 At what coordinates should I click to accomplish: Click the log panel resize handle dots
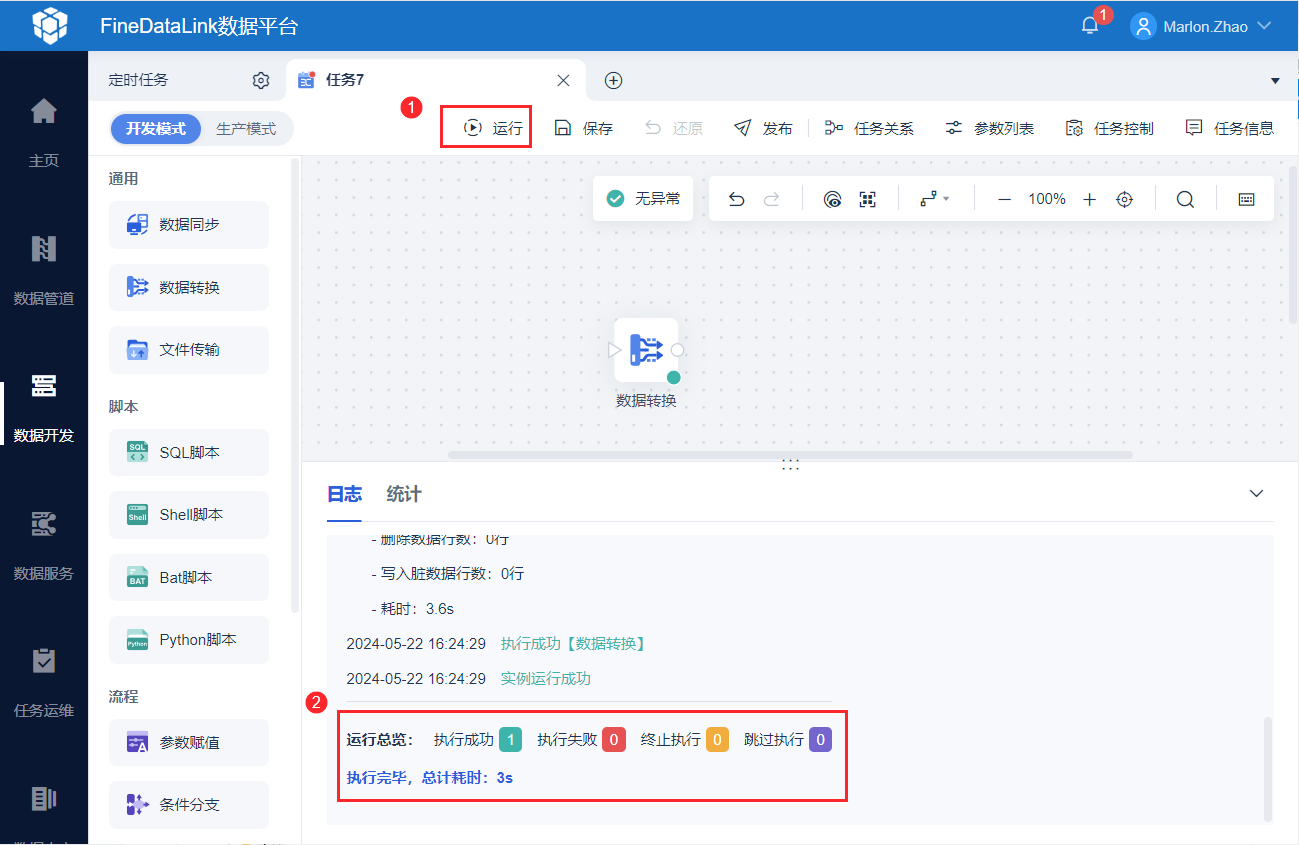click(791, 464)
